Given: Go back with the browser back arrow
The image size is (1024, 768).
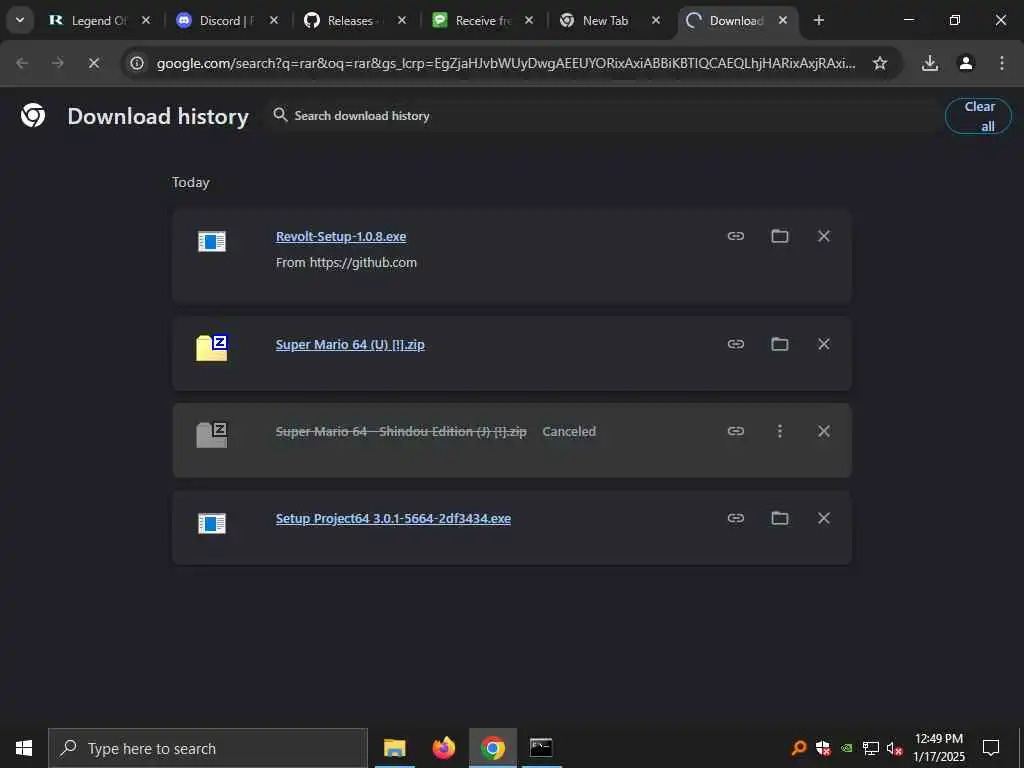Looking at the screenshot, I should click(x=22, y=63).
